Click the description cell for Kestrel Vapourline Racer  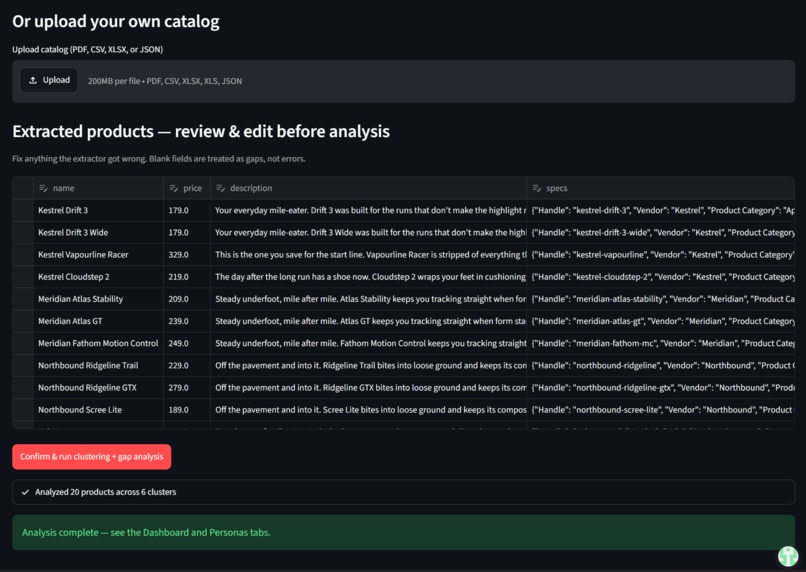coord(368,254)
